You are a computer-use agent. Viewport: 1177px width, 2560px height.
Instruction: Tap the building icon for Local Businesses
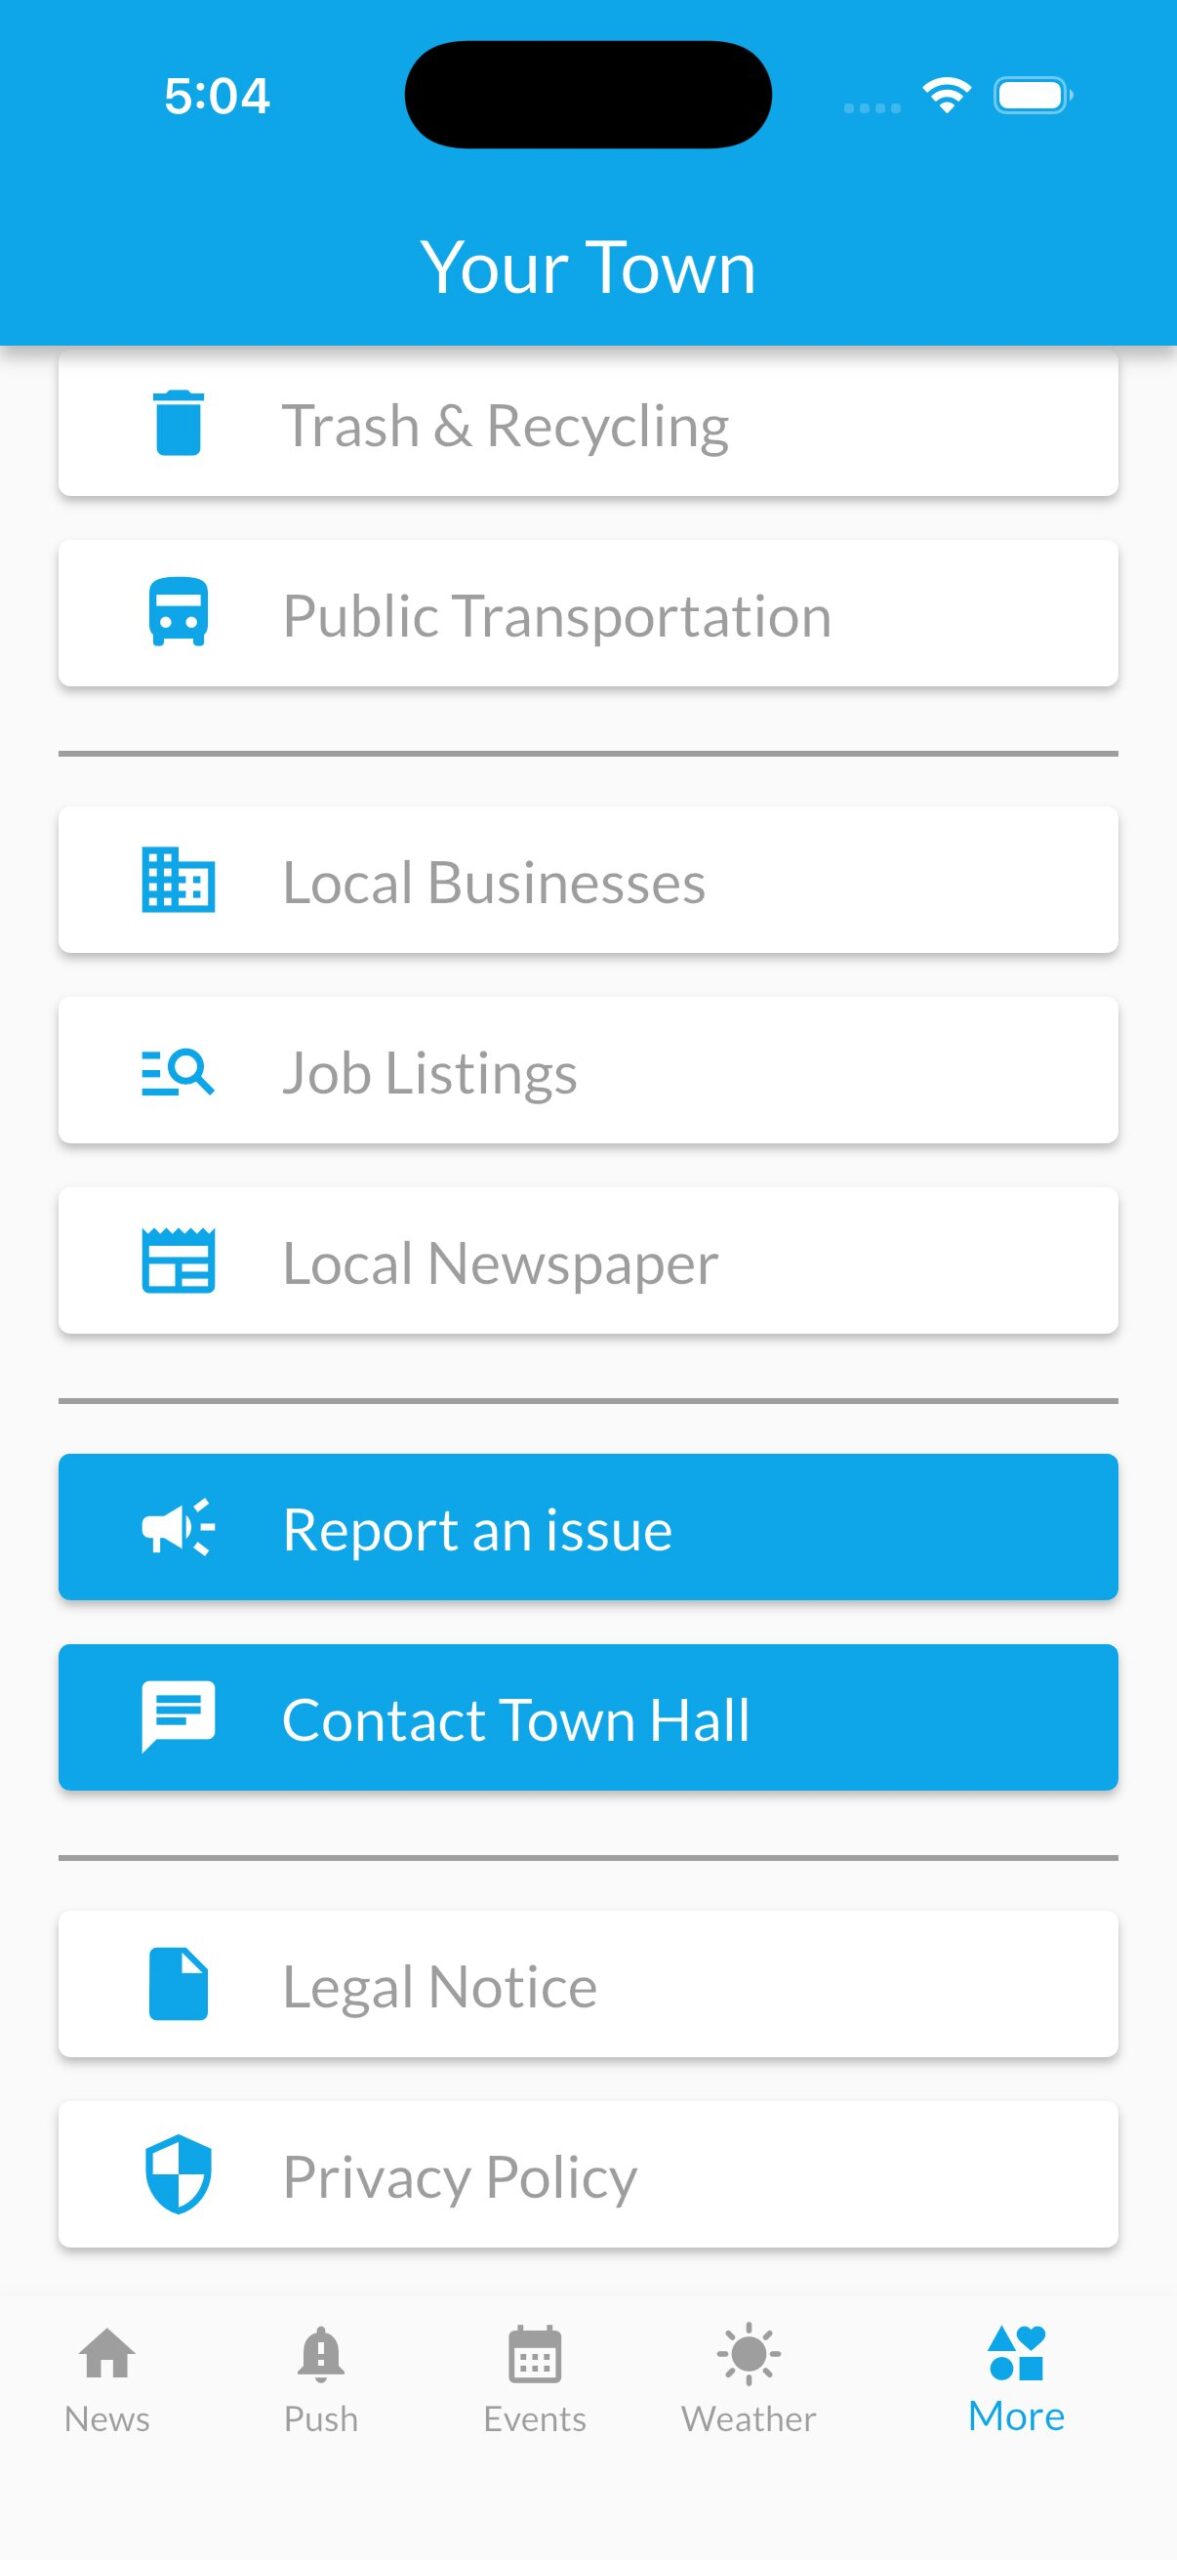tap(178, 880)
